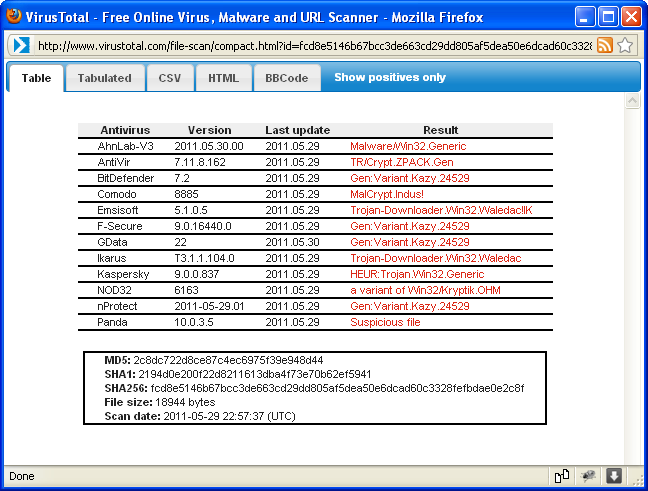Click the Result column header
This screenshot has height=491, width=648.
click(x=440, y=130)
